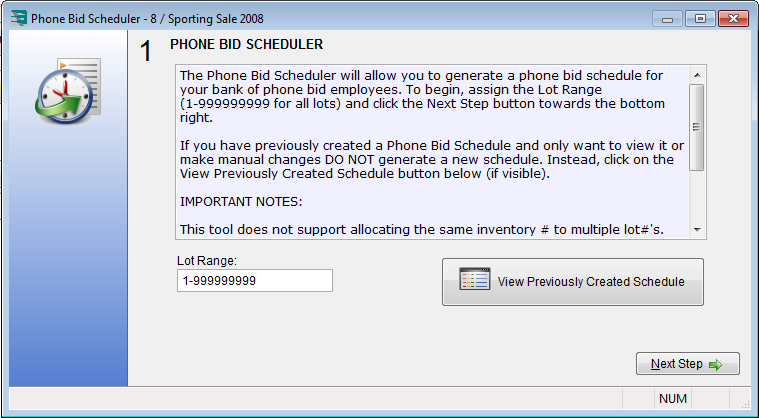Open View Previously Created Schedule
The image size is (759, 418).
573,281
